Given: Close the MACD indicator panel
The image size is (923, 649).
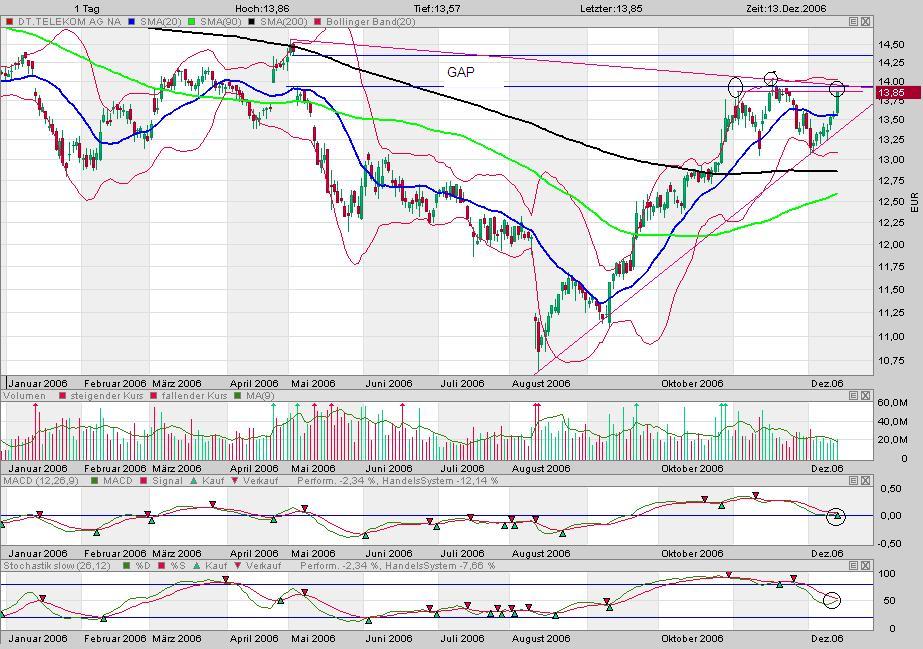Looking at the screenshot, I should 866,481.
